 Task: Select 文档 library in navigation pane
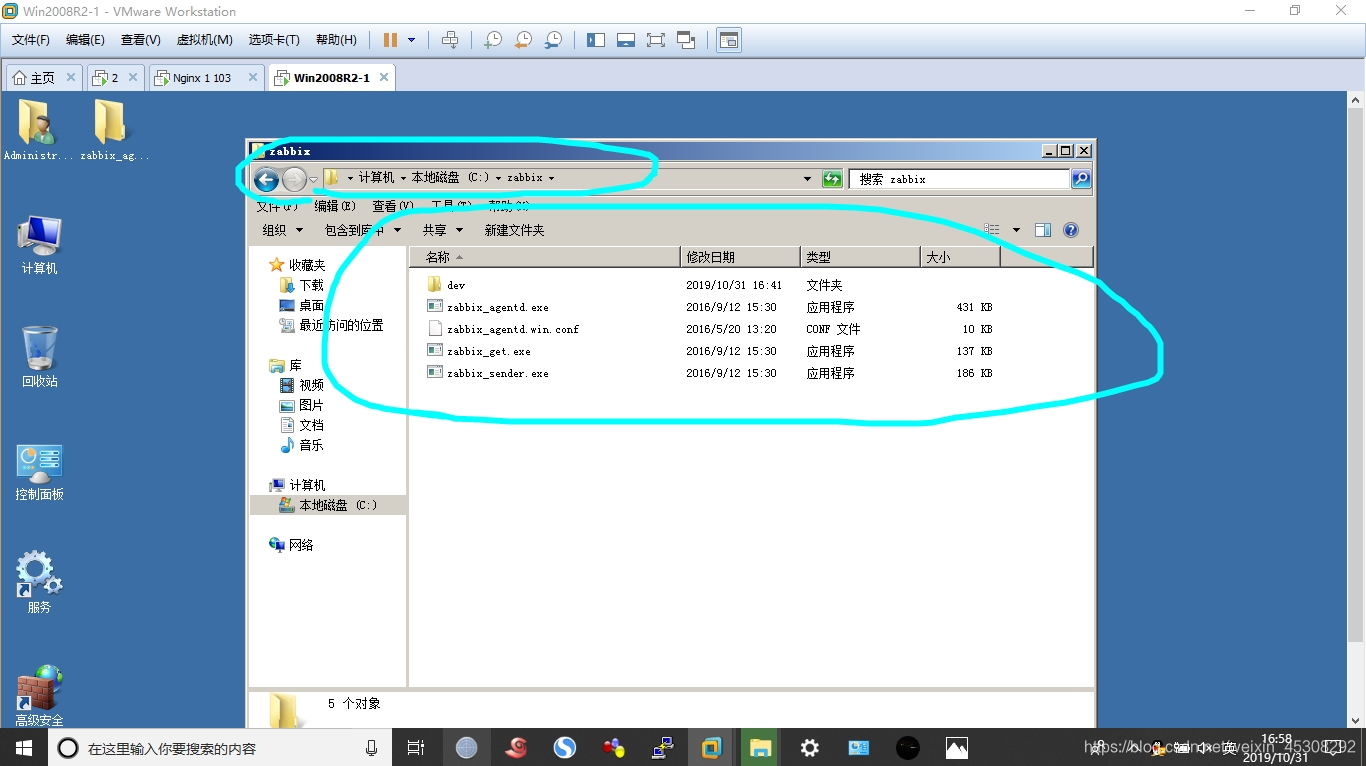pyautogui.click(x=302, y=425)
